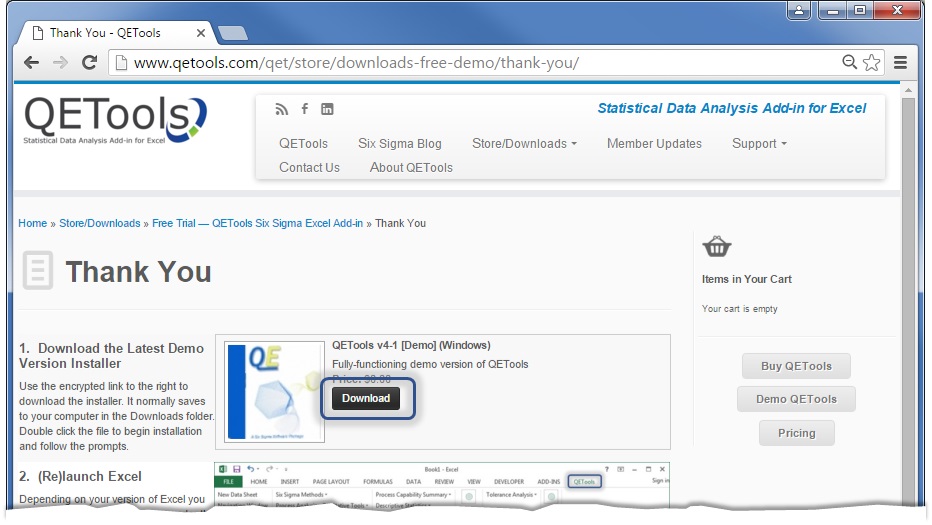Open the Contact Us menu item
932x525 pixels.
[309, 168]
